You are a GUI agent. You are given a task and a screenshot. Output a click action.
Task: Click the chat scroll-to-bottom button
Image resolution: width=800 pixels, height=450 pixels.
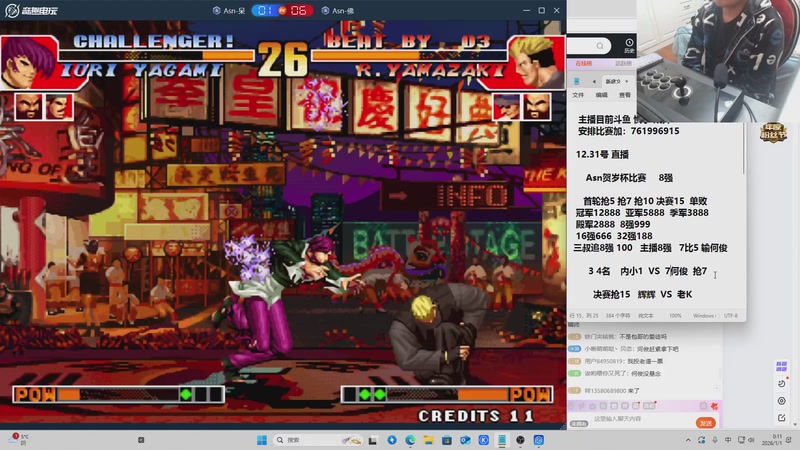(716, 389)
